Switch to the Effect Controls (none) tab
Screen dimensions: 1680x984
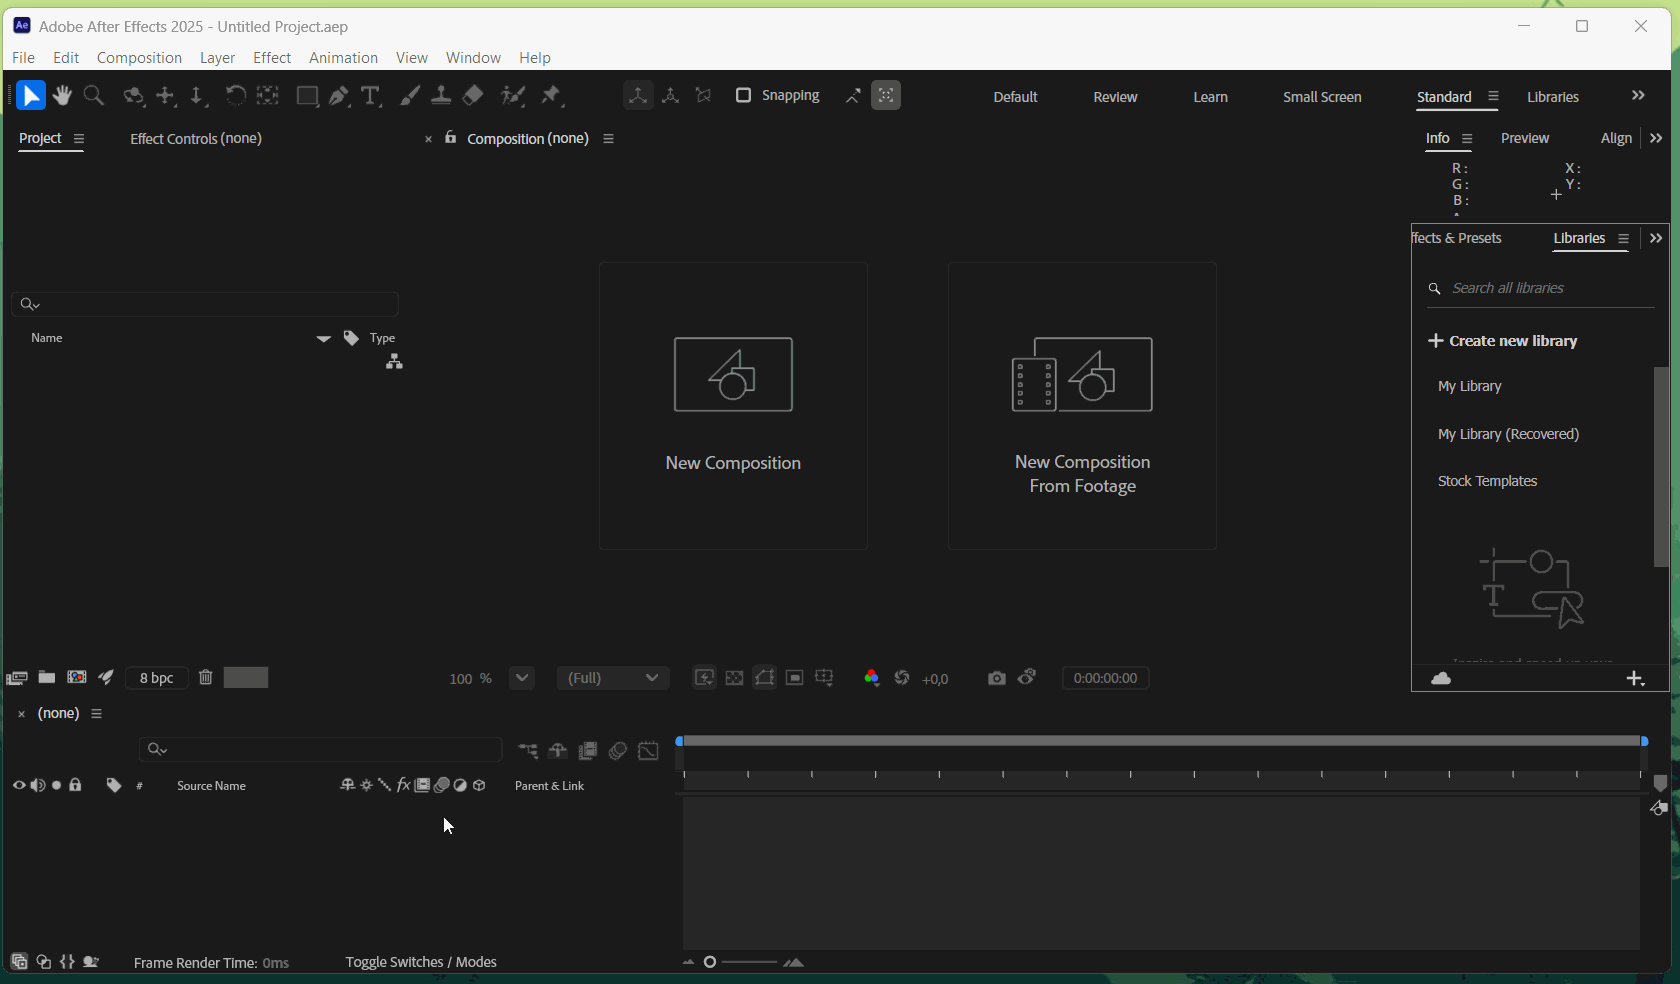(x=196, y=139)
